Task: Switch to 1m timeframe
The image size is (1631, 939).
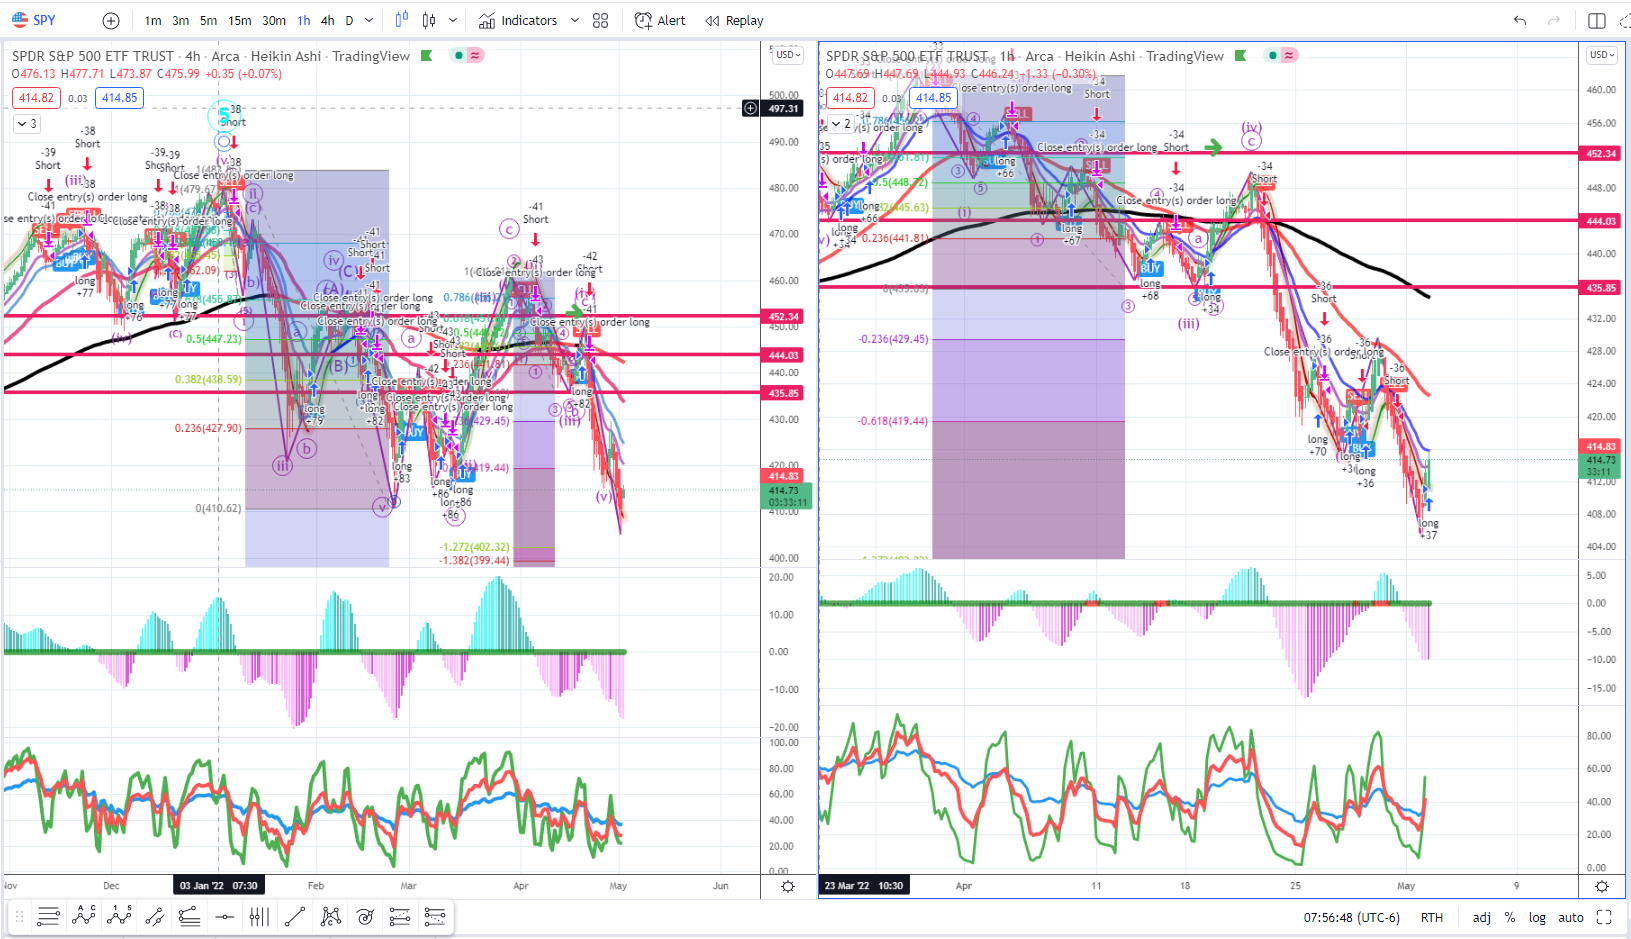Action: (x=153, y=21)
